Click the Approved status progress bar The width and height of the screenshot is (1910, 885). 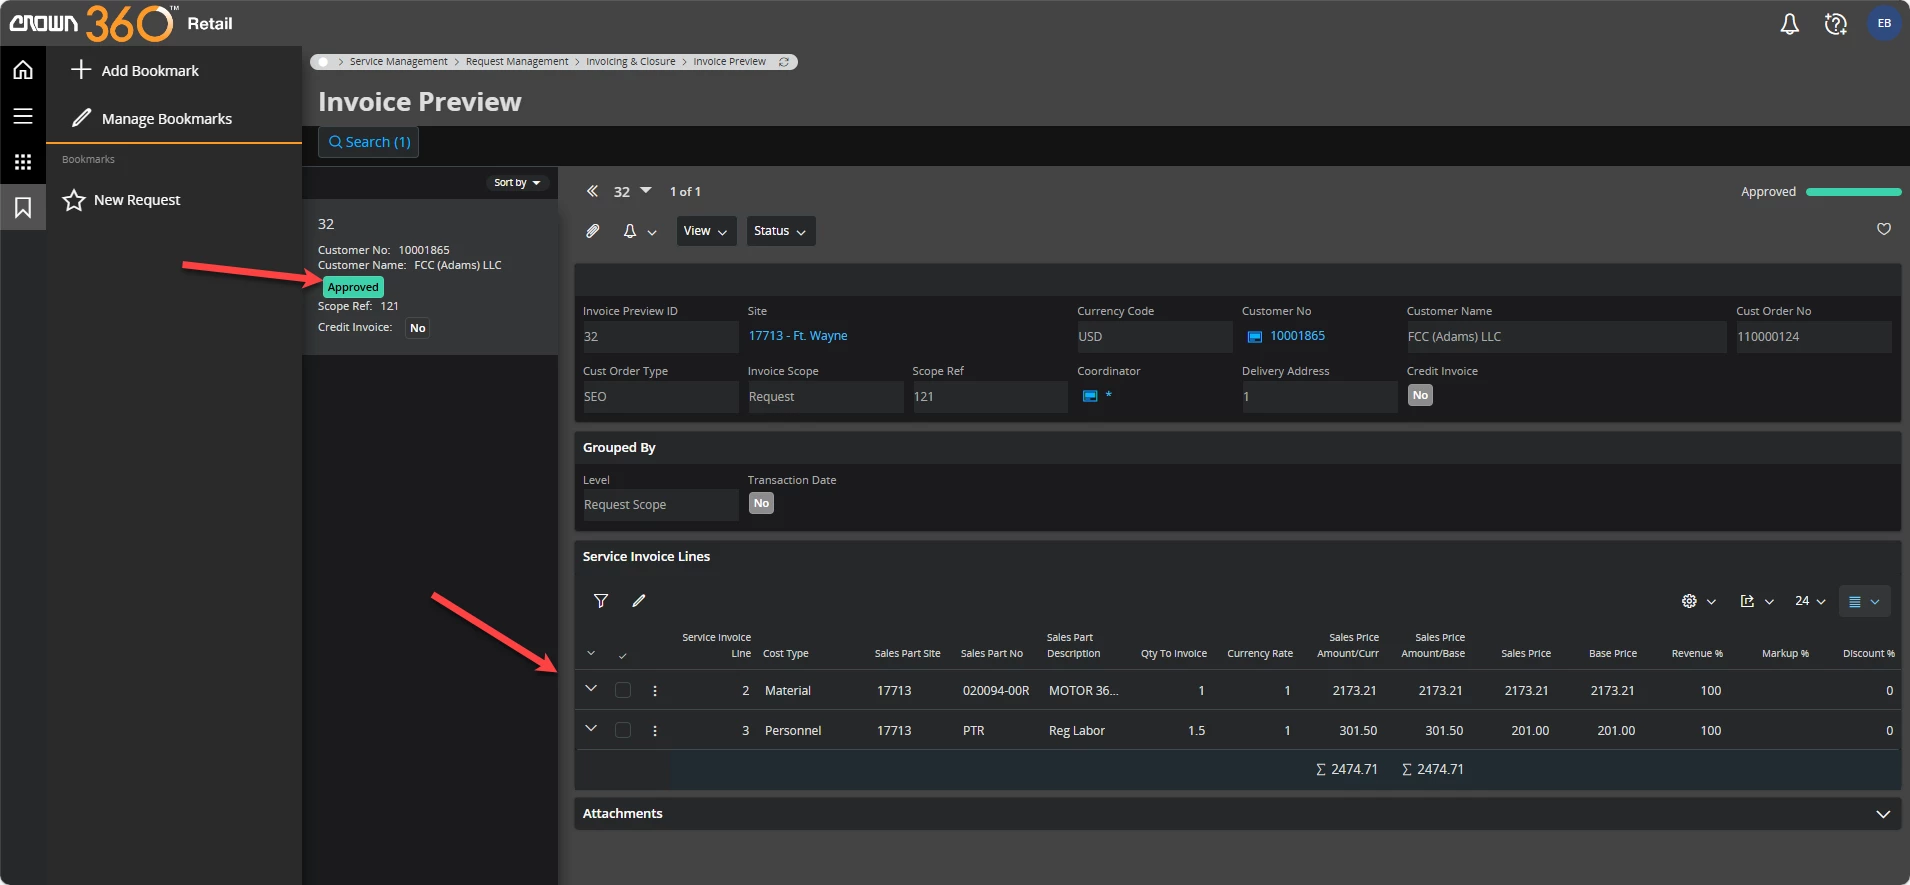click(1853, 192)
